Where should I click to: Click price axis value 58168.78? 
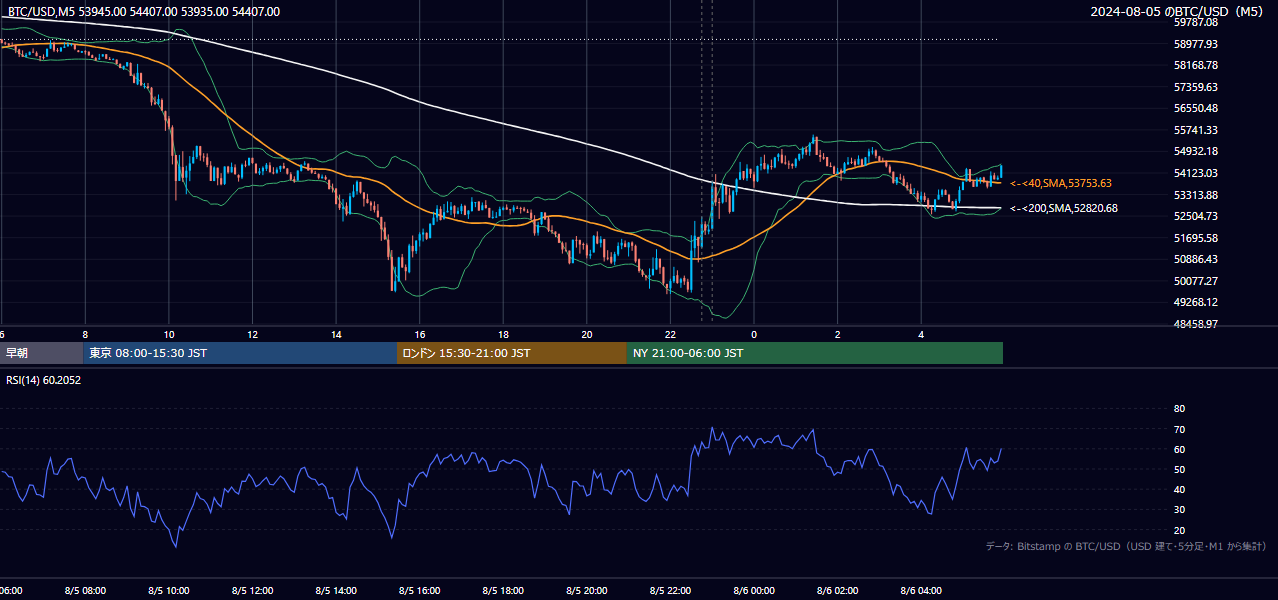pyautogui.click(x=1195, y=65)
